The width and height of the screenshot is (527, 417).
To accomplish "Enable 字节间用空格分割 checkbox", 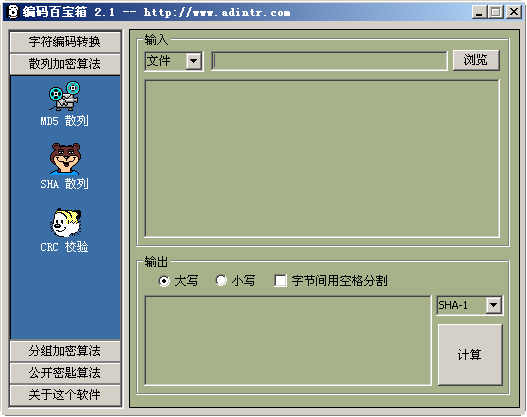I will tap(280, 281).
